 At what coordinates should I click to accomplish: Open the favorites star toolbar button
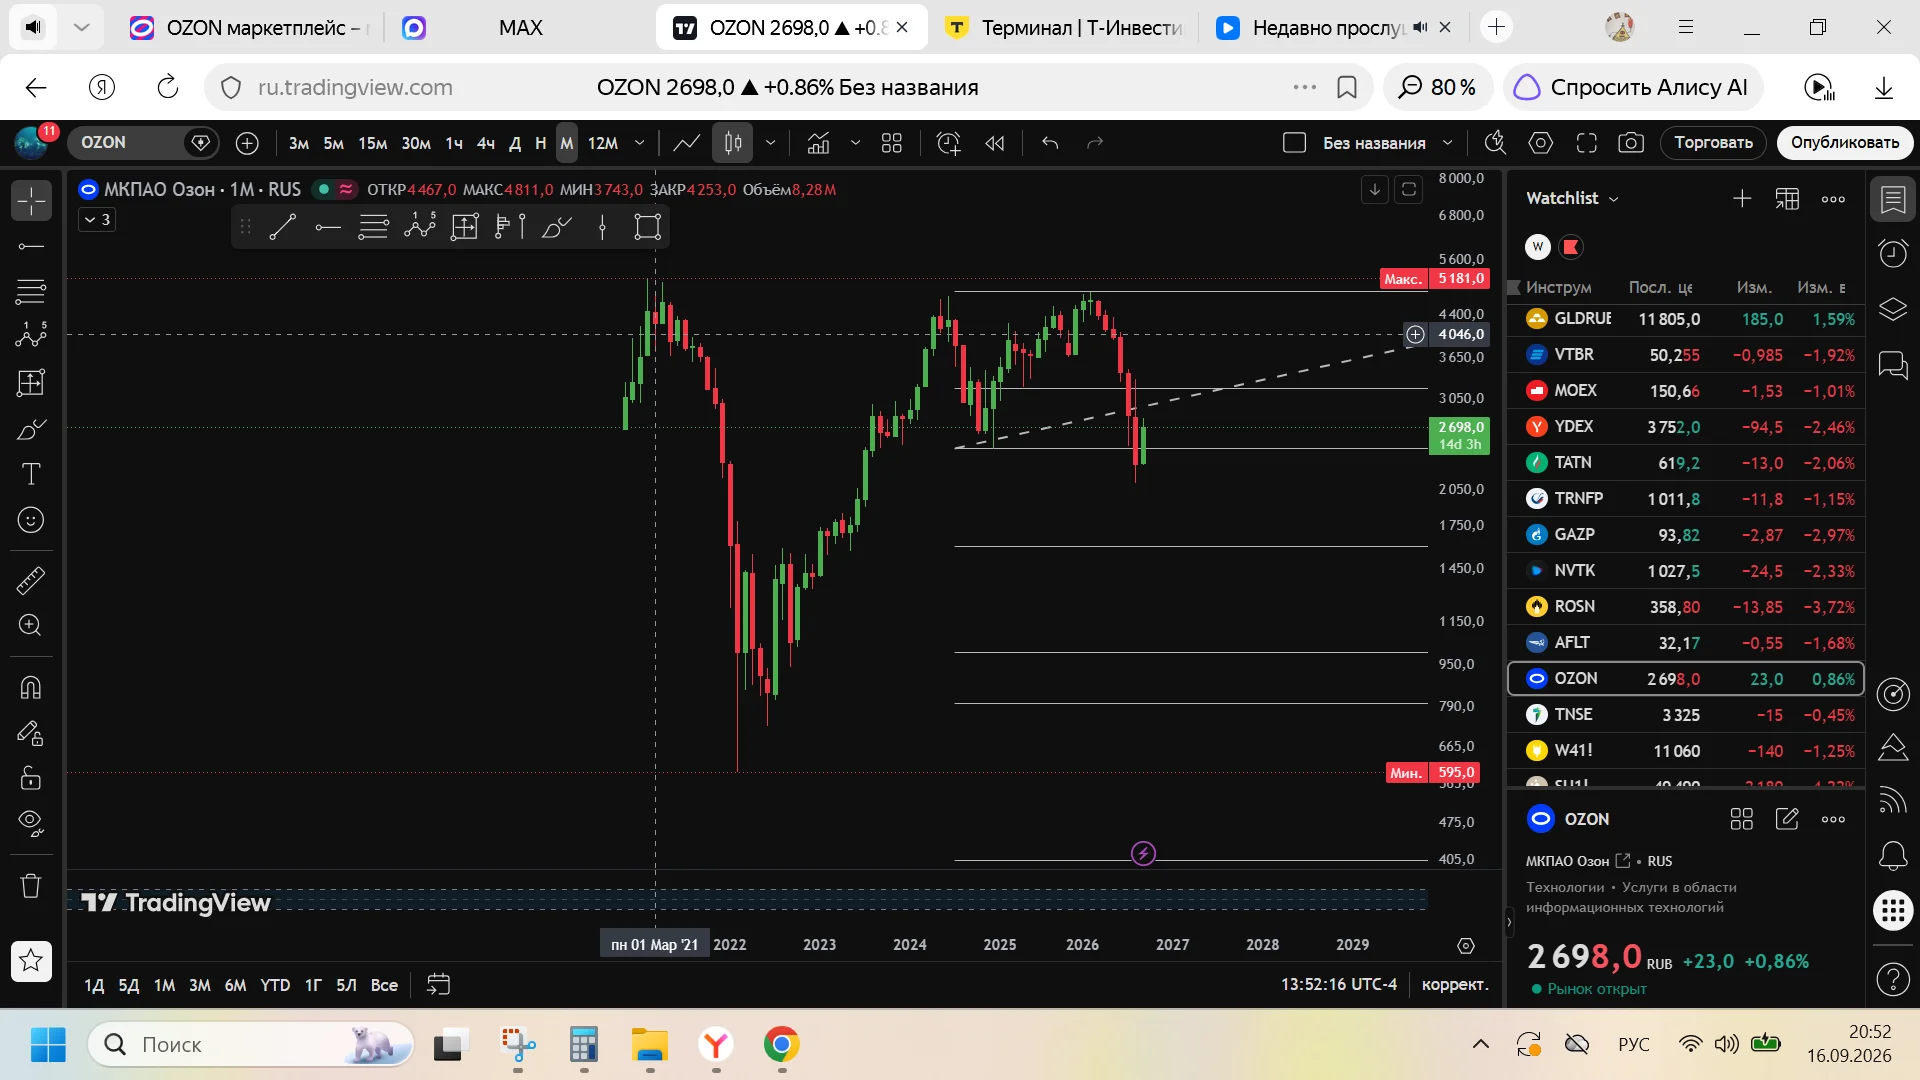pyautogui.click(x=31, y=961)
